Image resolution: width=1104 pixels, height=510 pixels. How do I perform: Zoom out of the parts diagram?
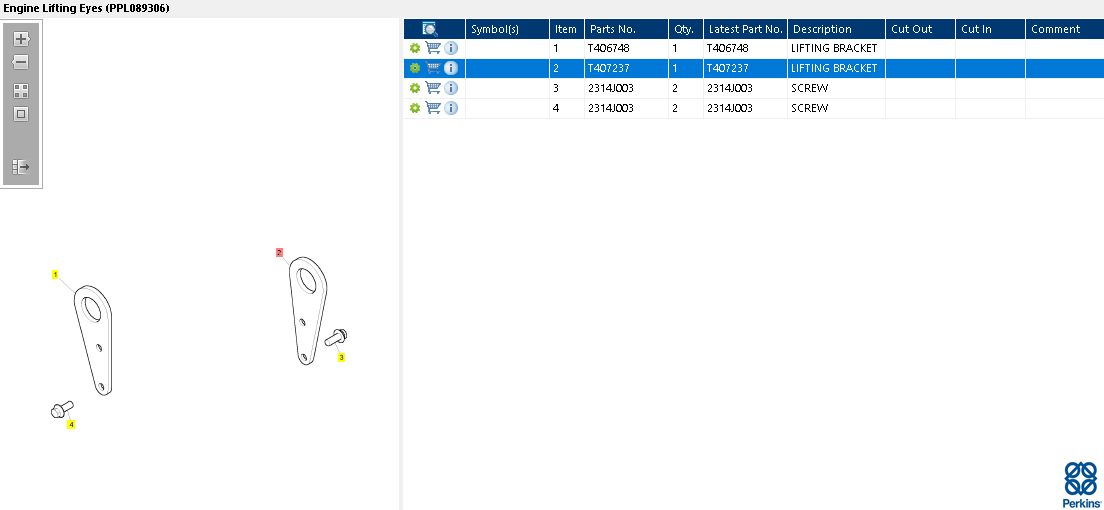21,62
